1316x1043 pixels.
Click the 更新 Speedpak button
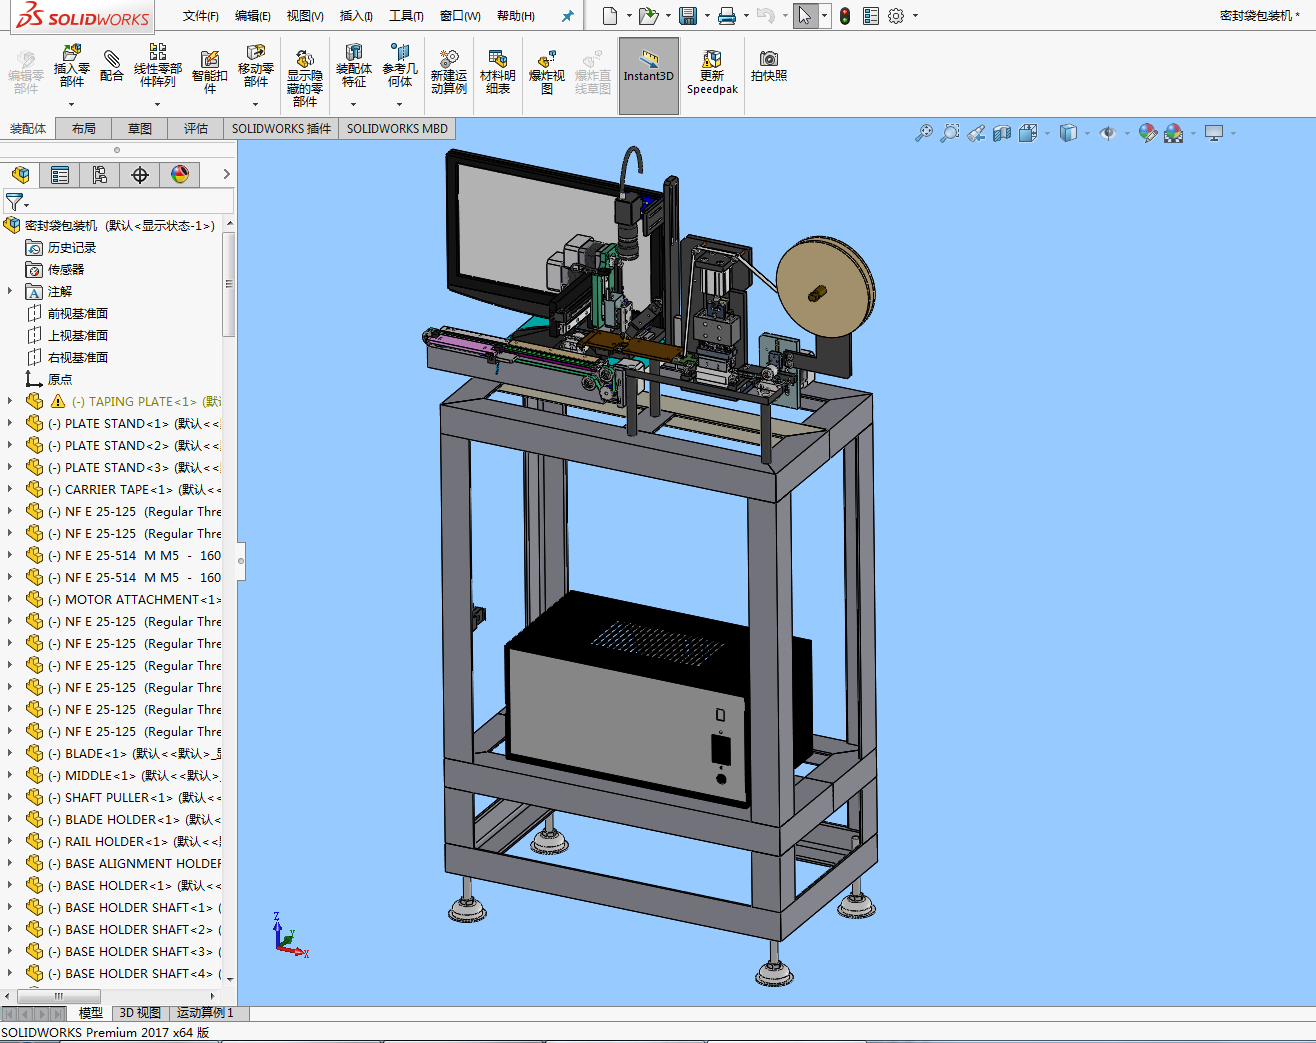pyautogui.click(x=712, y=72)
